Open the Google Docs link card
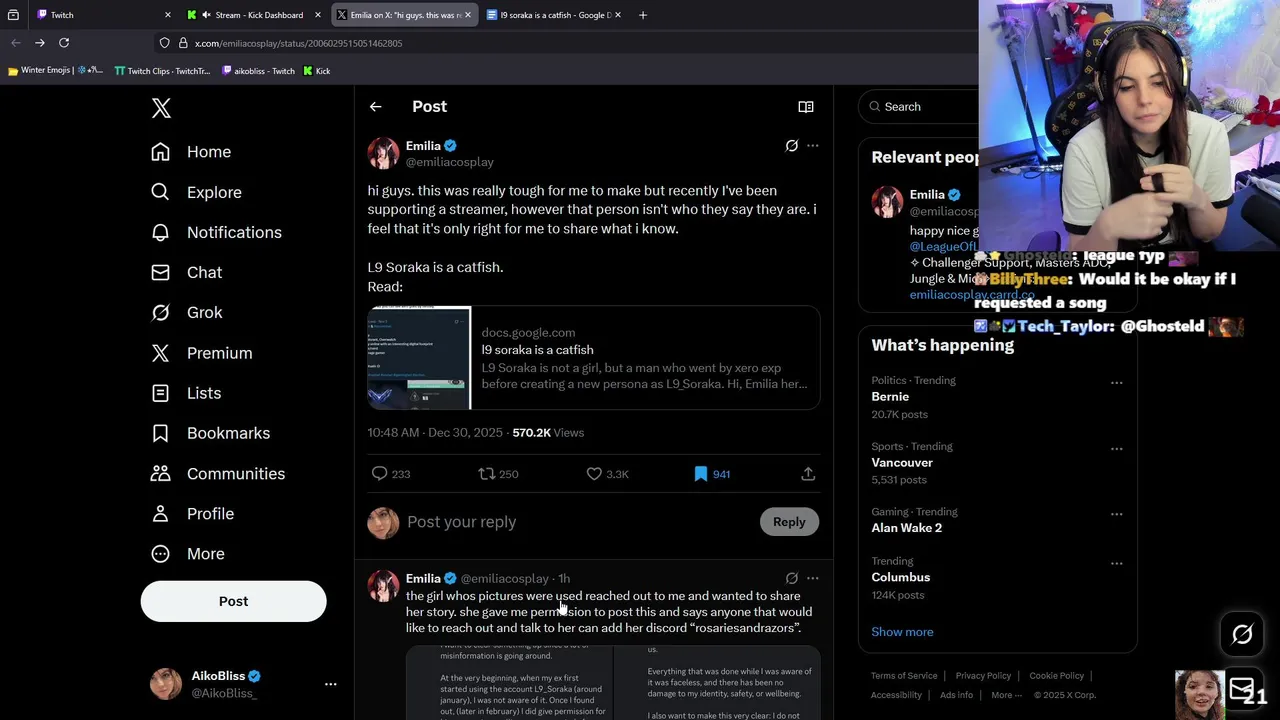Image resolution: width=1280 pixels, height=720 pixels. click(x=594, y=358)
